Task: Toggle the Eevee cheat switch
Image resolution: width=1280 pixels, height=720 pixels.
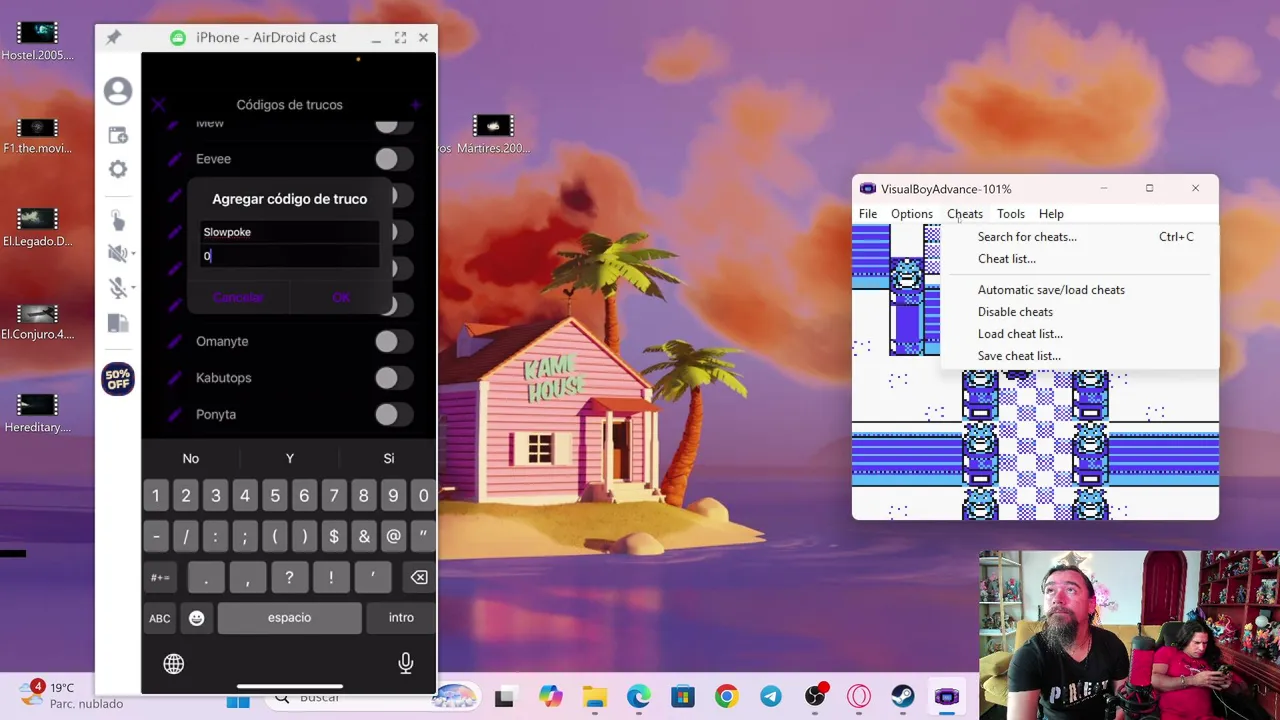Action: pyautogui.click(x=393, y=159)
